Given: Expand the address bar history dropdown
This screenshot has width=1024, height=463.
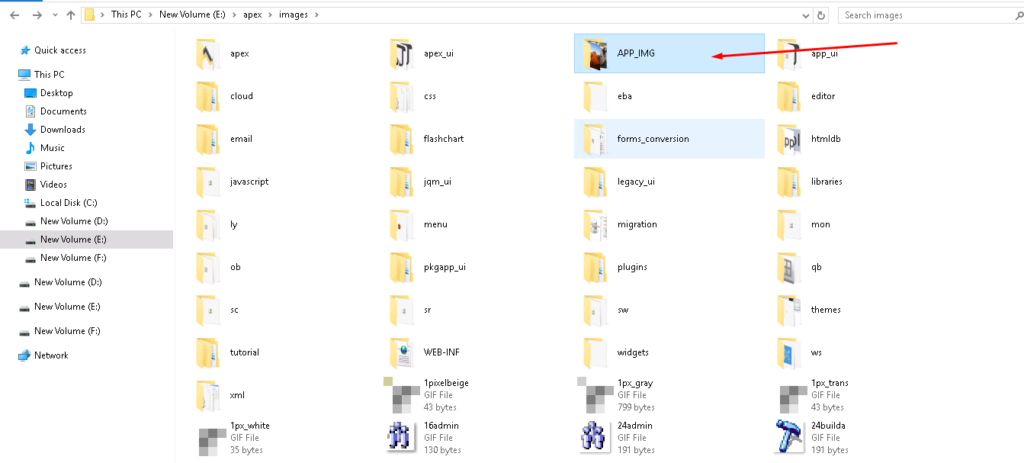Looking at the screenshot, I should tap(803, 15).
